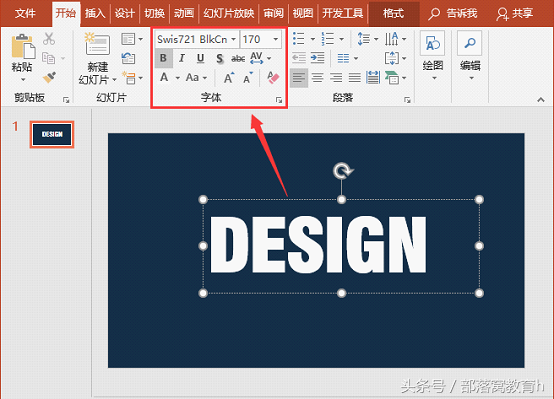Open the font size 170 dropdown
Screen dimensions: 554x399
pos(276,39)
